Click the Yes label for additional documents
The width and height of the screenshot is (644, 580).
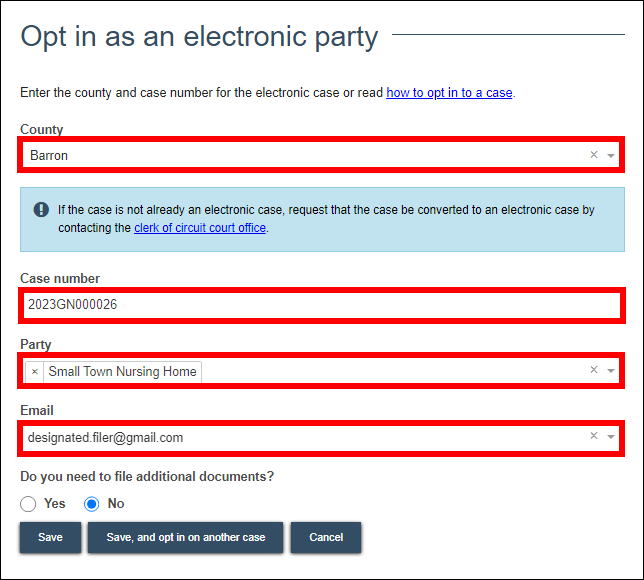[x=55, y=504]
